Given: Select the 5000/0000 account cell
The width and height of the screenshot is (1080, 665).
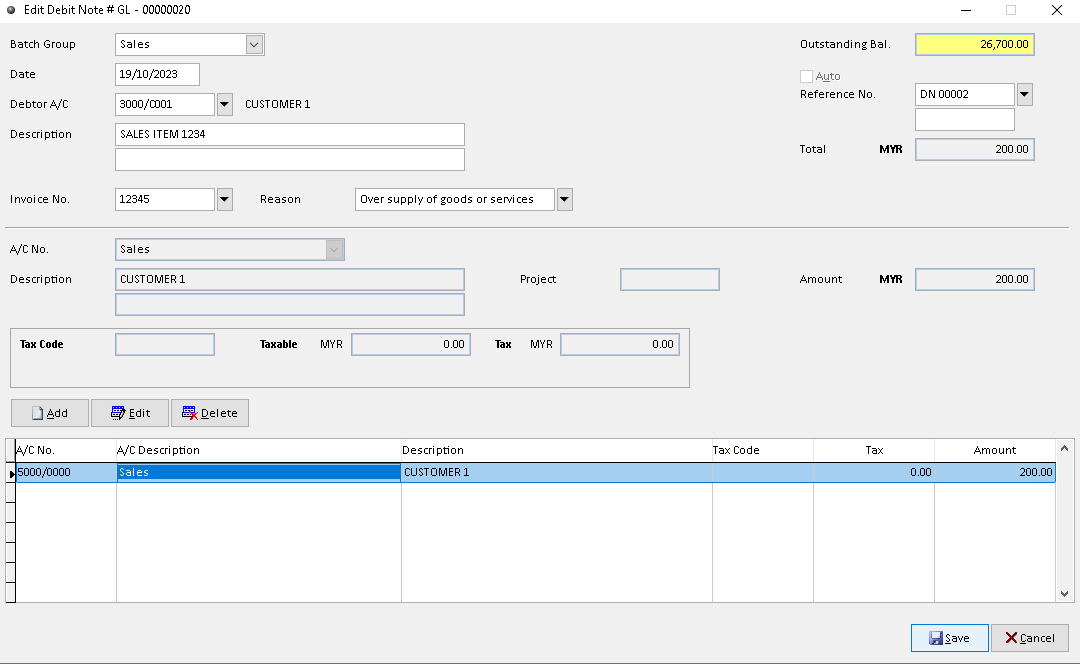Looking at the screenshot, I should click(65, 473).
